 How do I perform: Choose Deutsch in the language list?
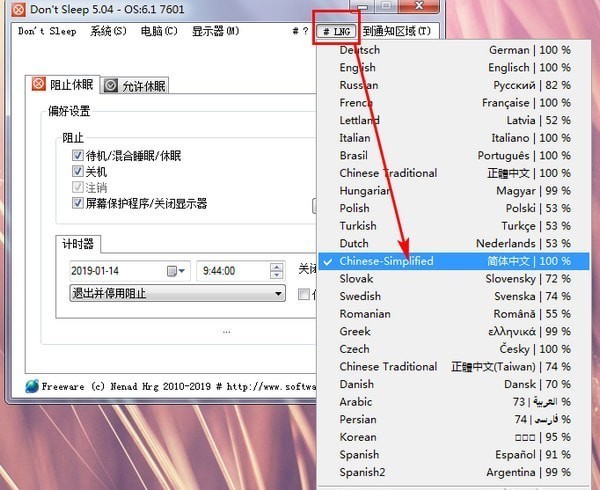pos(359,50)
